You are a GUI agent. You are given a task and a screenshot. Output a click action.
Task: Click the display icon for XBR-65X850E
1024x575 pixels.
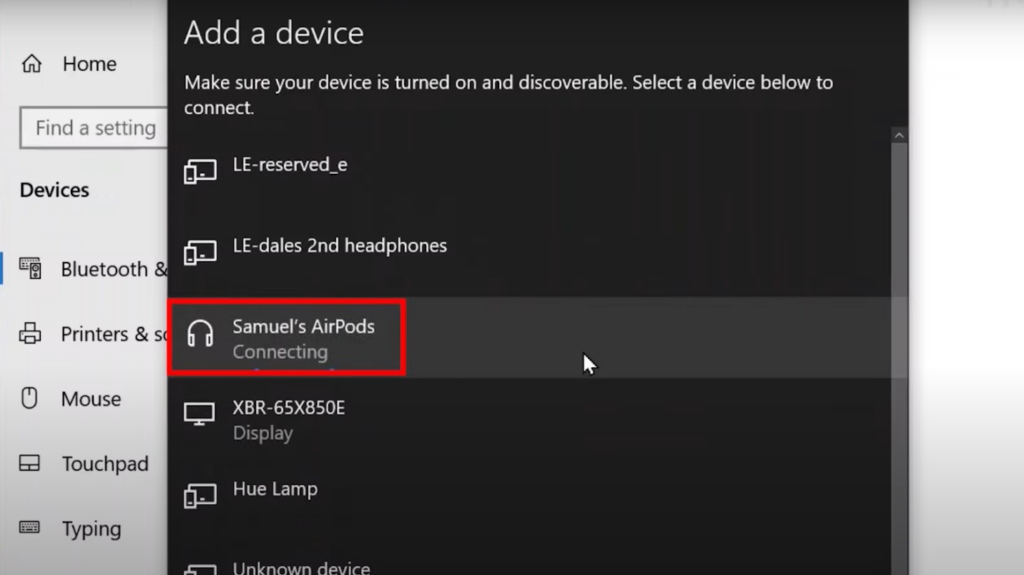tap(200, 414)
